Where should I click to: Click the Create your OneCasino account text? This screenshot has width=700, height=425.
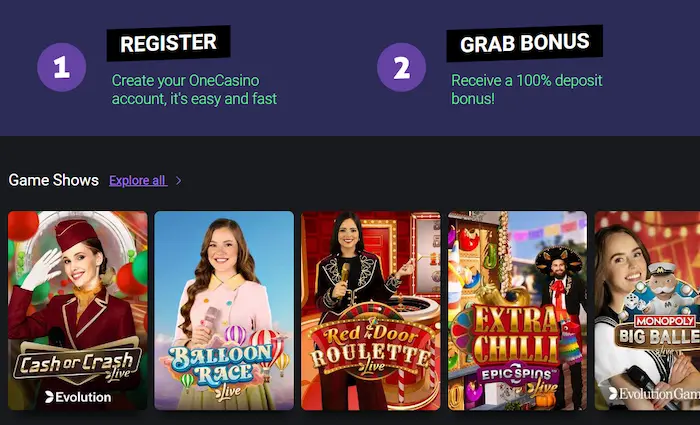(194, 89)
